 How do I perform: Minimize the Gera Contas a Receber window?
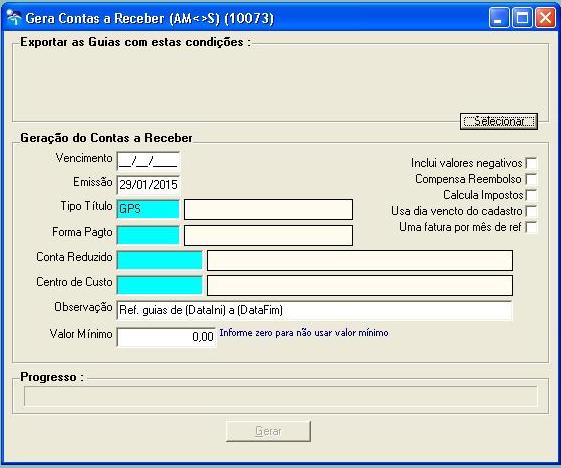coord(499,18)
